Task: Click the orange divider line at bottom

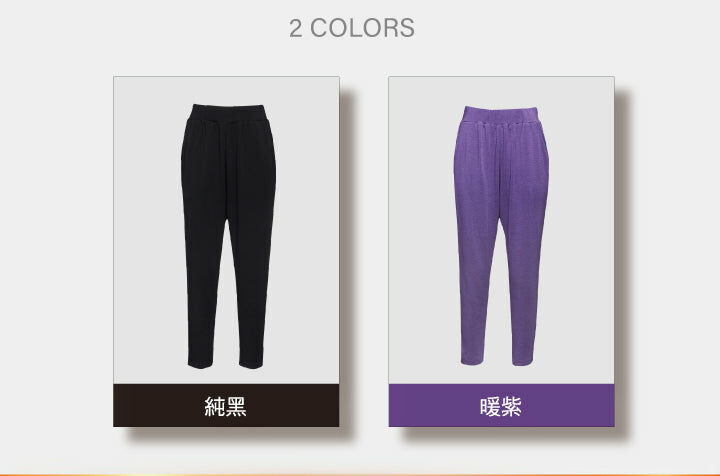Action: tap(360, 475)
